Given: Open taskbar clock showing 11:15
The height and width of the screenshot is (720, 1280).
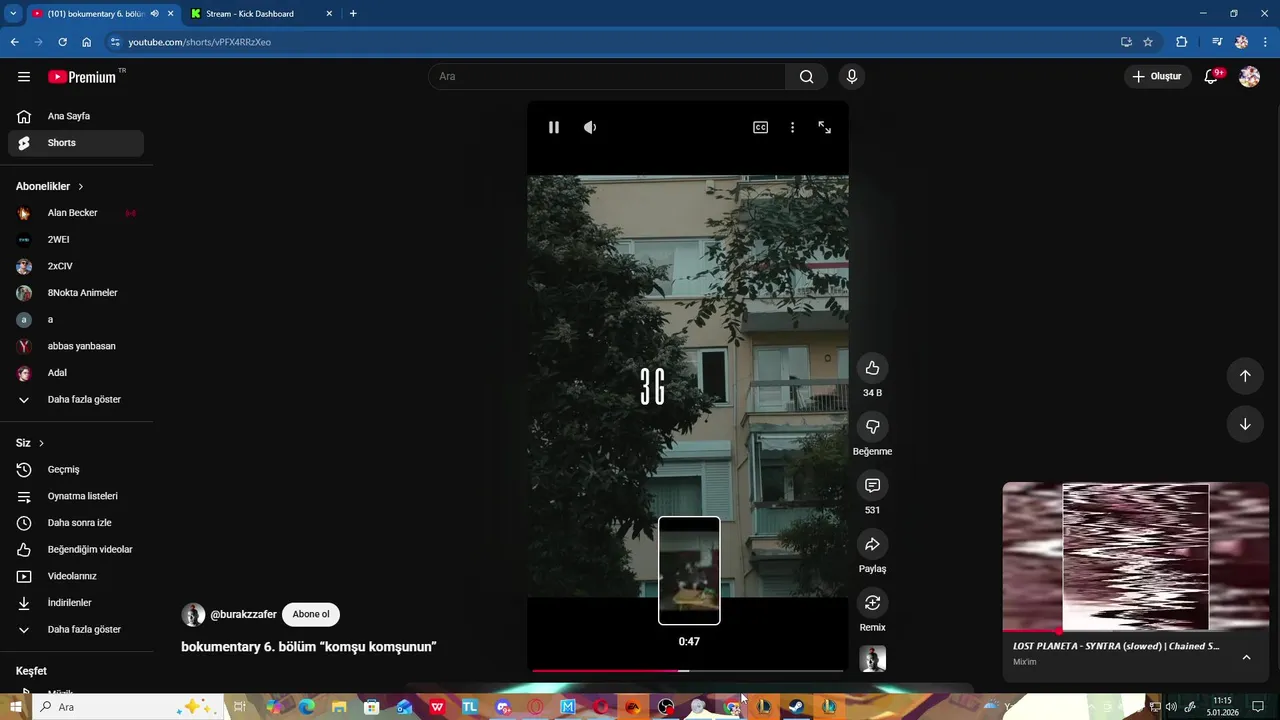Looking at the screenshot, I should click(x=1222, y=707).
